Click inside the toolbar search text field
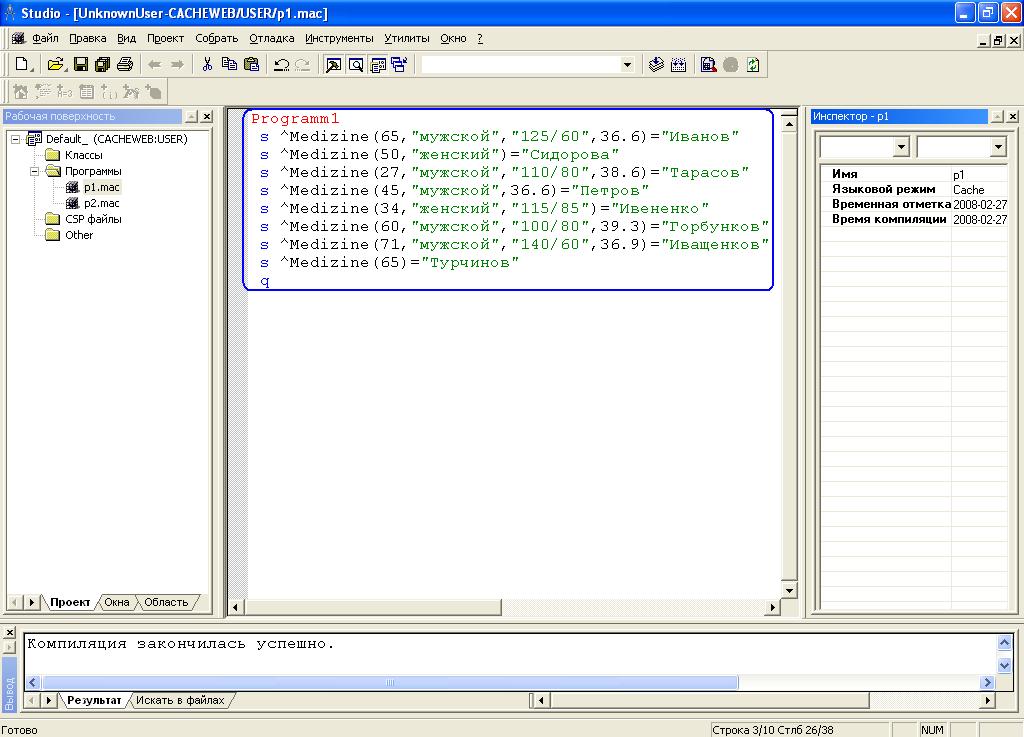Image resolution: width=1024 pixels, height=737 pixels. tap(520, 65)
